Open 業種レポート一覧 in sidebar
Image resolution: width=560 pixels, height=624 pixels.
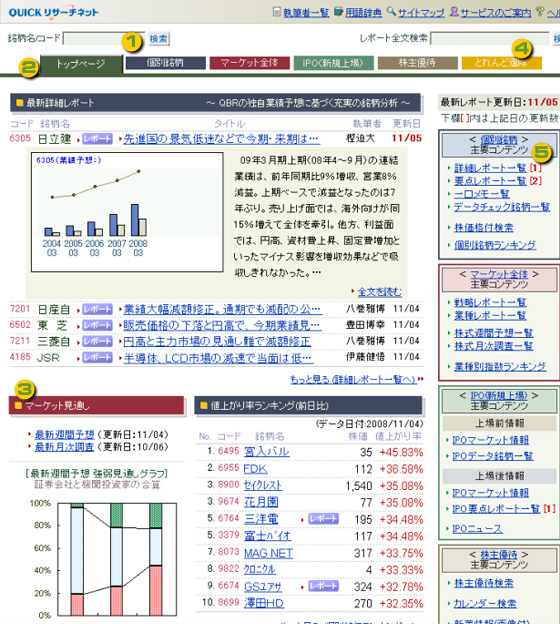pos(490,316)
